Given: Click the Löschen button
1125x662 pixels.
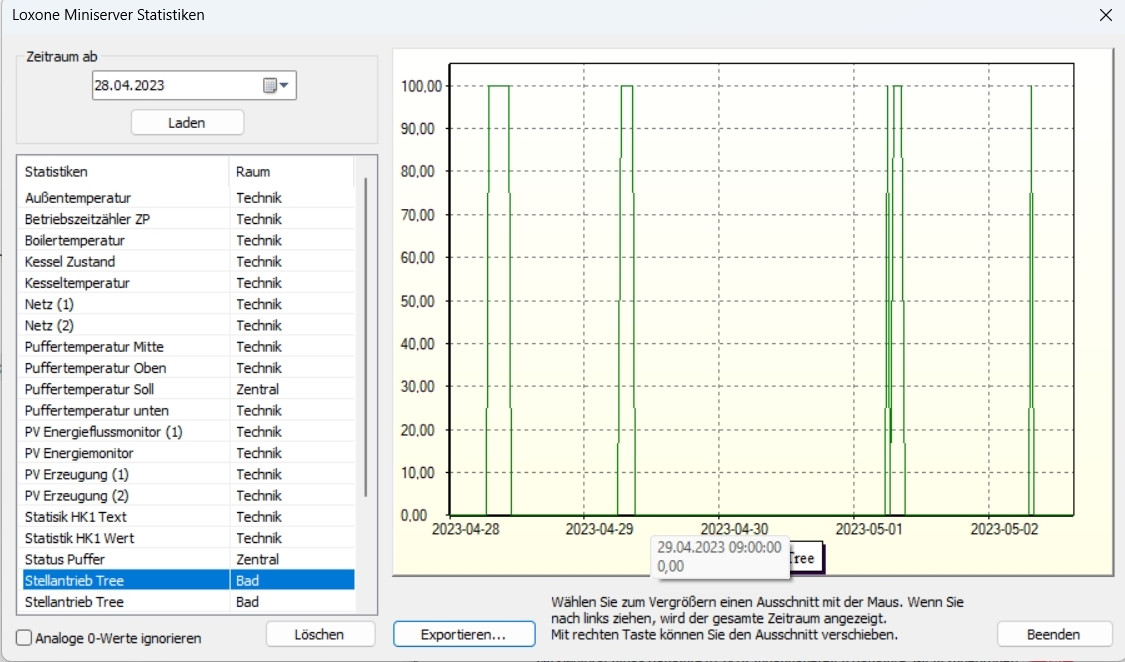Looking at the screenshot, I should (320, 634).
